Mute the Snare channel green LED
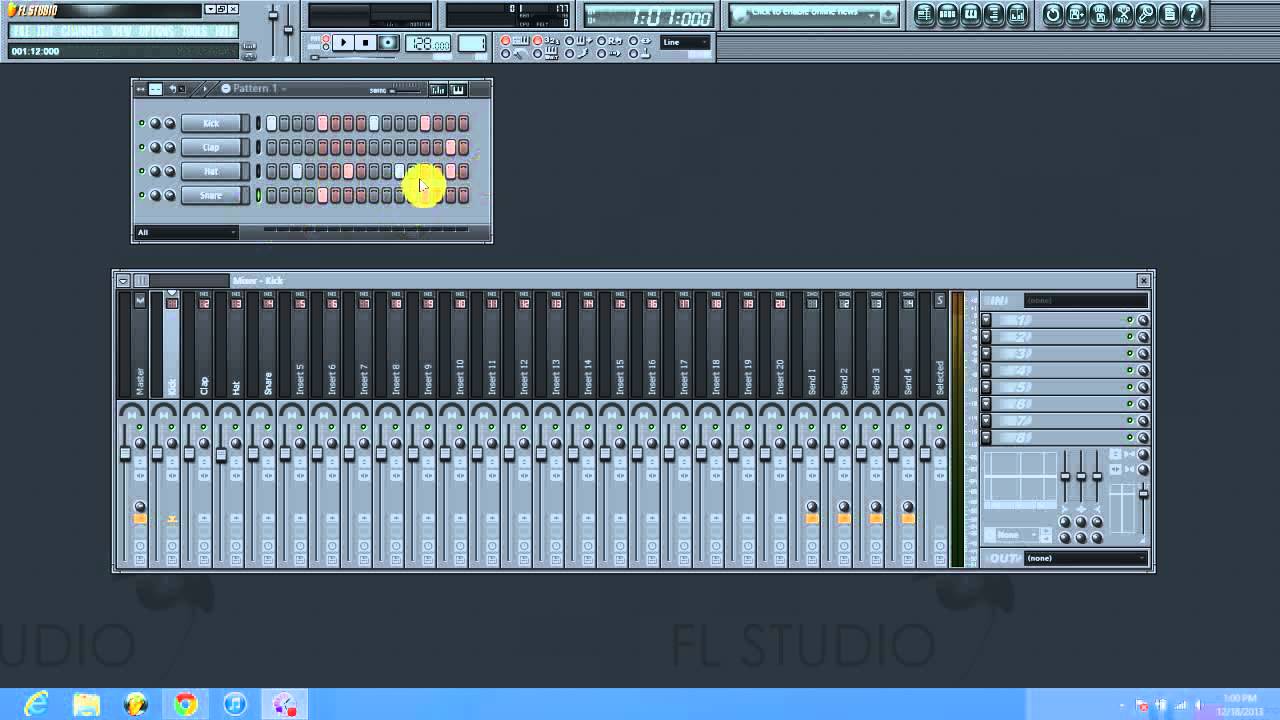1280x720 pixels. tap(142, 195)
